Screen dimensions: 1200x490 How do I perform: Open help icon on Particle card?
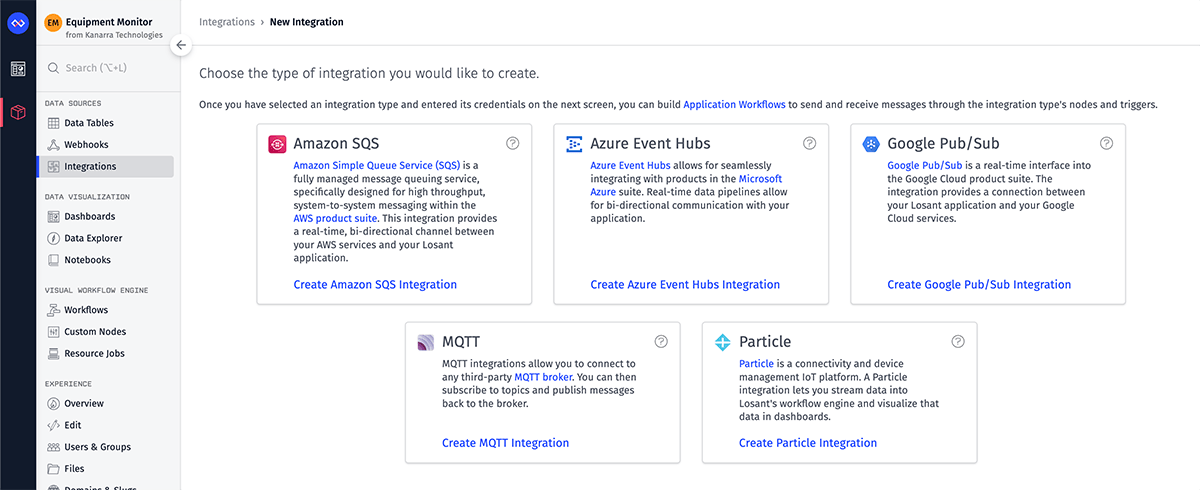coord(958,342)
